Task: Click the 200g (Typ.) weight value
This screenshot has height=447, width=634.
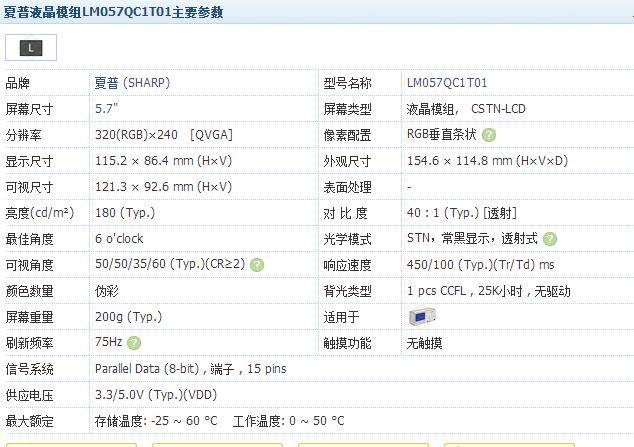Action: pyautogui.click(x=129, y=317)
